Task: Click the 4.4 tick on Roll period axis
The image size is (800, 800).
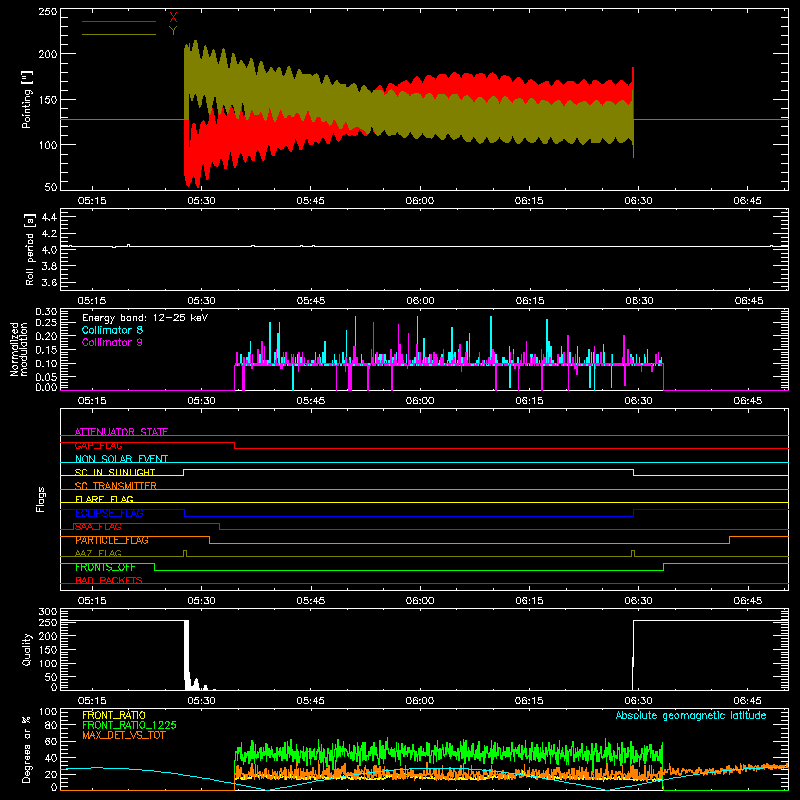Action: coord(49,217)
